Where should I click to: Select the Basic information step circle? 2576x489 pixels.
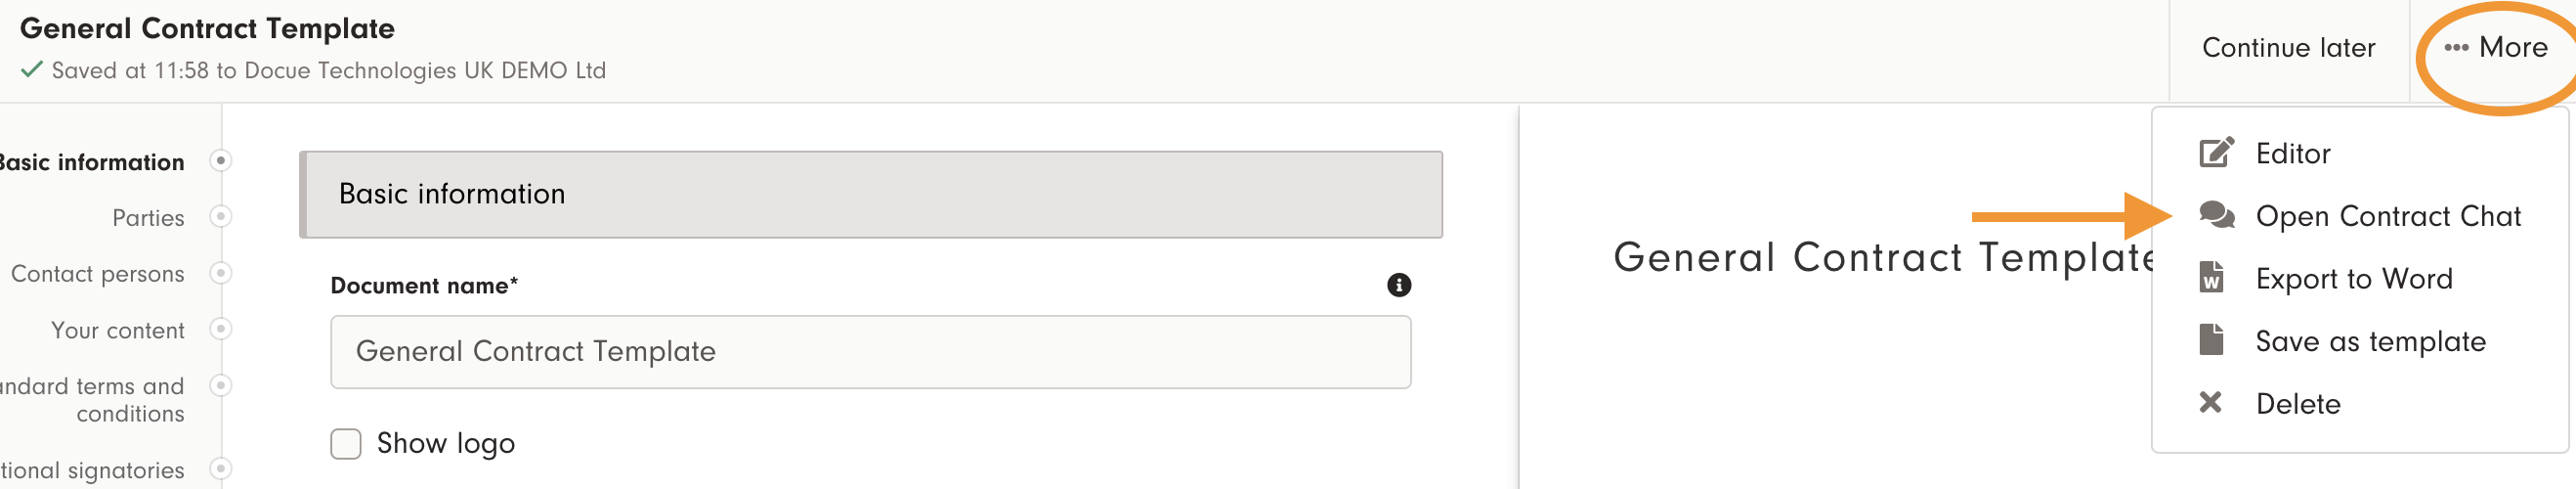[221, 161]
